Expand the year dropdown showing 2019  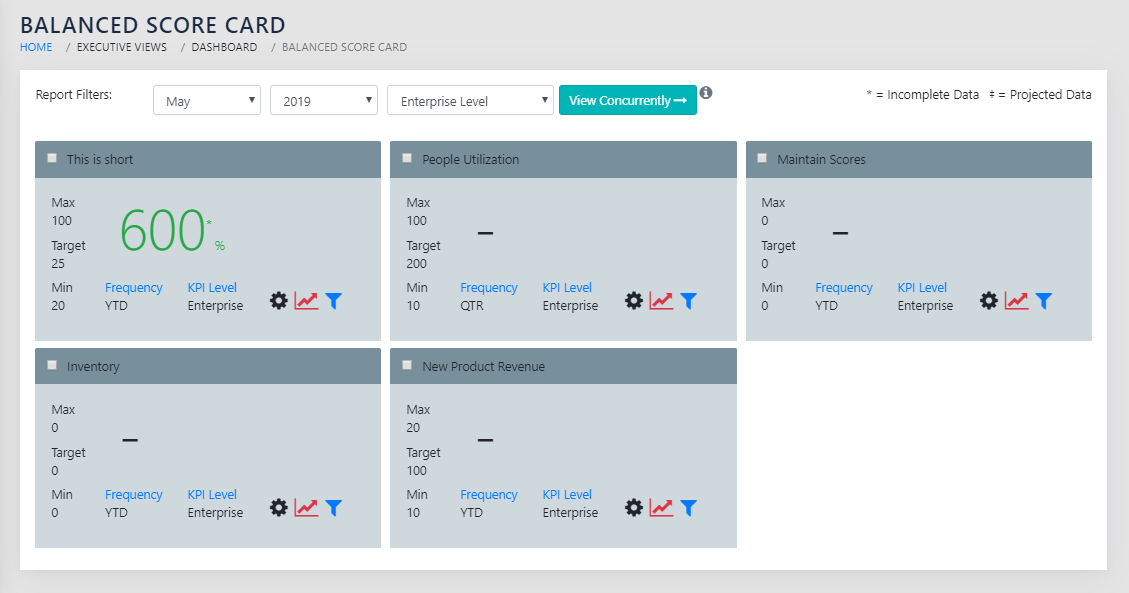coord(323,101)
